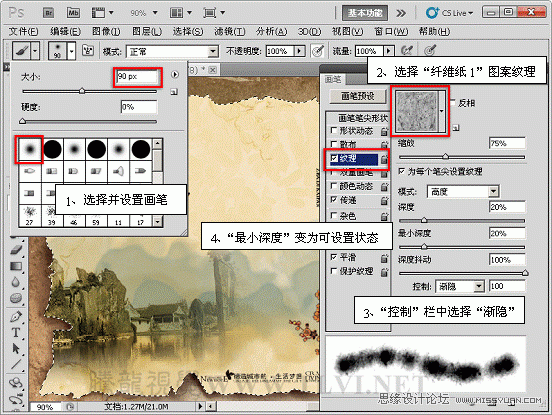Open the 分析(A) menu

[x=271, y=31]
